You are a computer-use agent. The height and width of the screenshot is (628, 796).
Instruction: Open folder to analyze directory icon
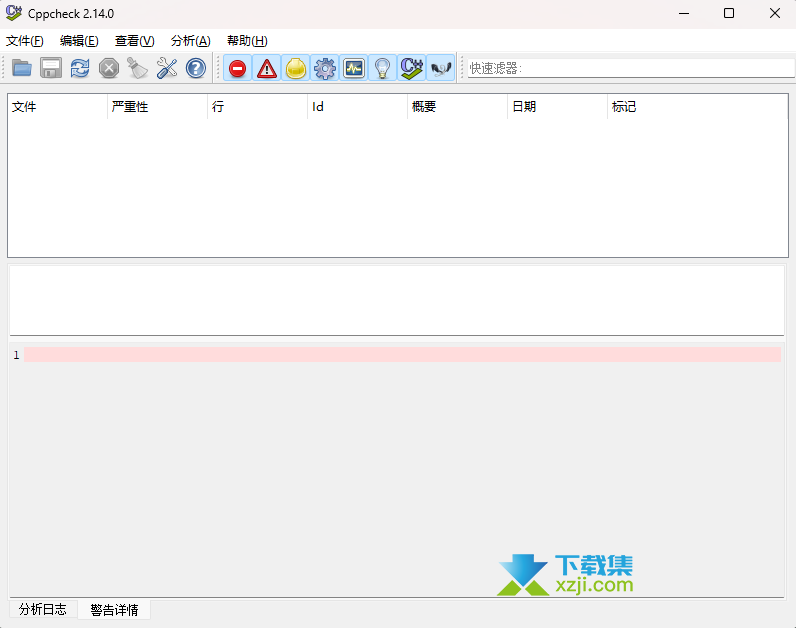pos(22,68)
